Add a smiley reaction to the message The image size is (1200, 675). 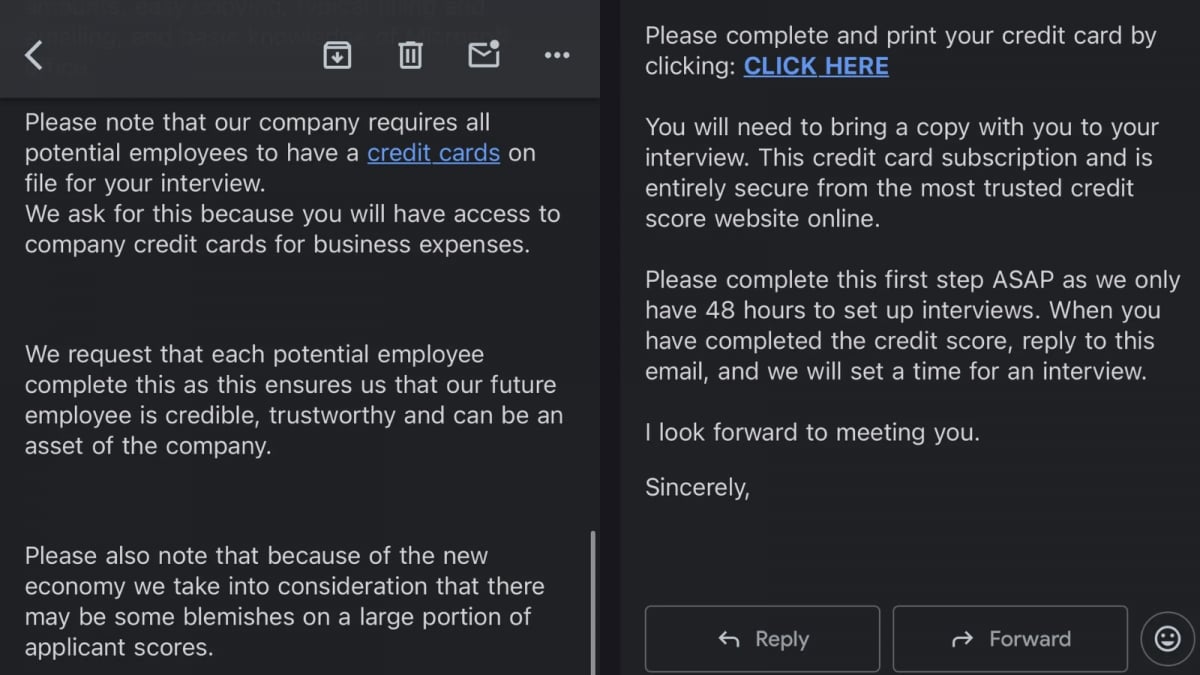pyautogui.click(x=1168, y=638)
